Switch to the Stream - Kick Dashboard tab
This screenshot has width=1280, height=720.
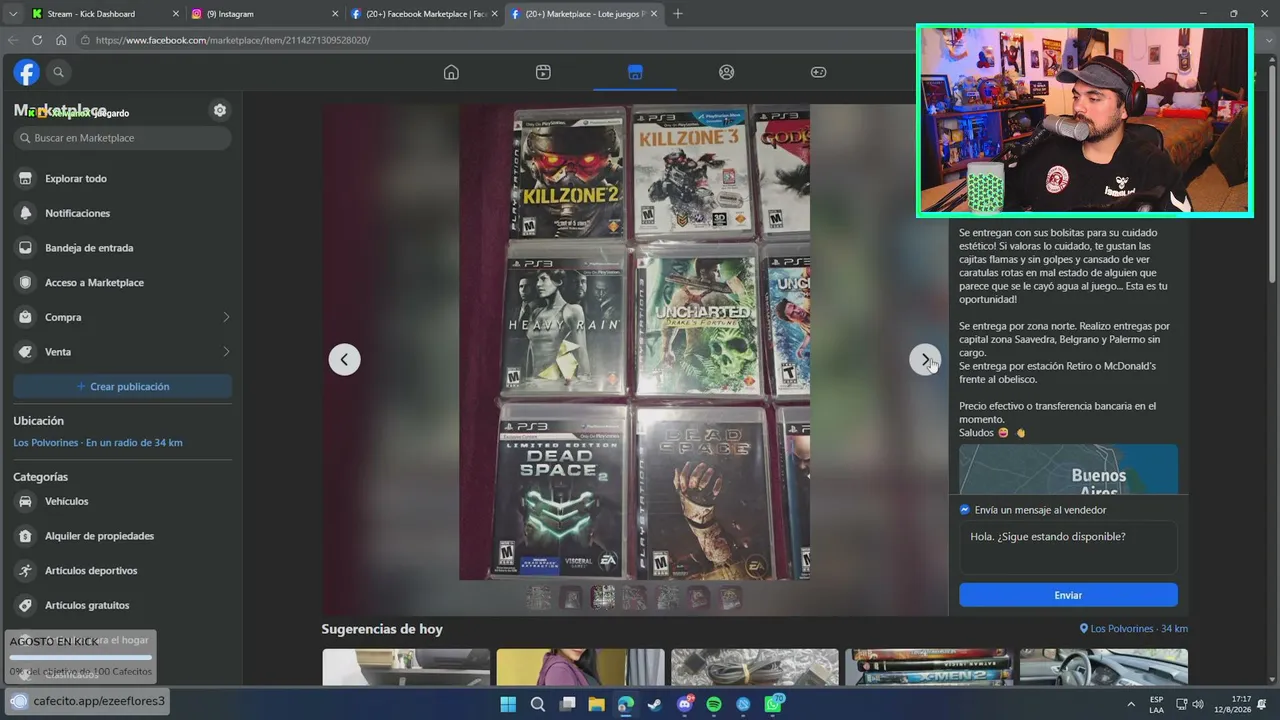point(105,14)
